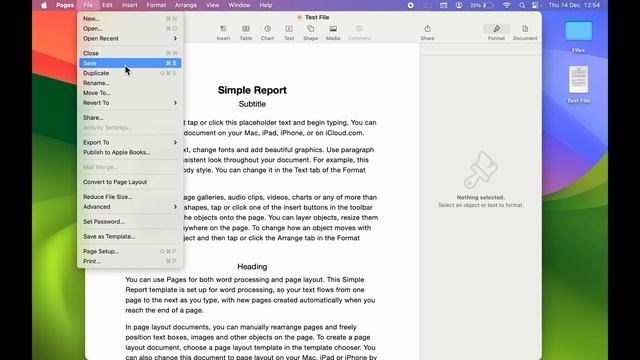Open the Arrange menu
The width and height of the screenshot is (640, 360).
tap(186, 5)
